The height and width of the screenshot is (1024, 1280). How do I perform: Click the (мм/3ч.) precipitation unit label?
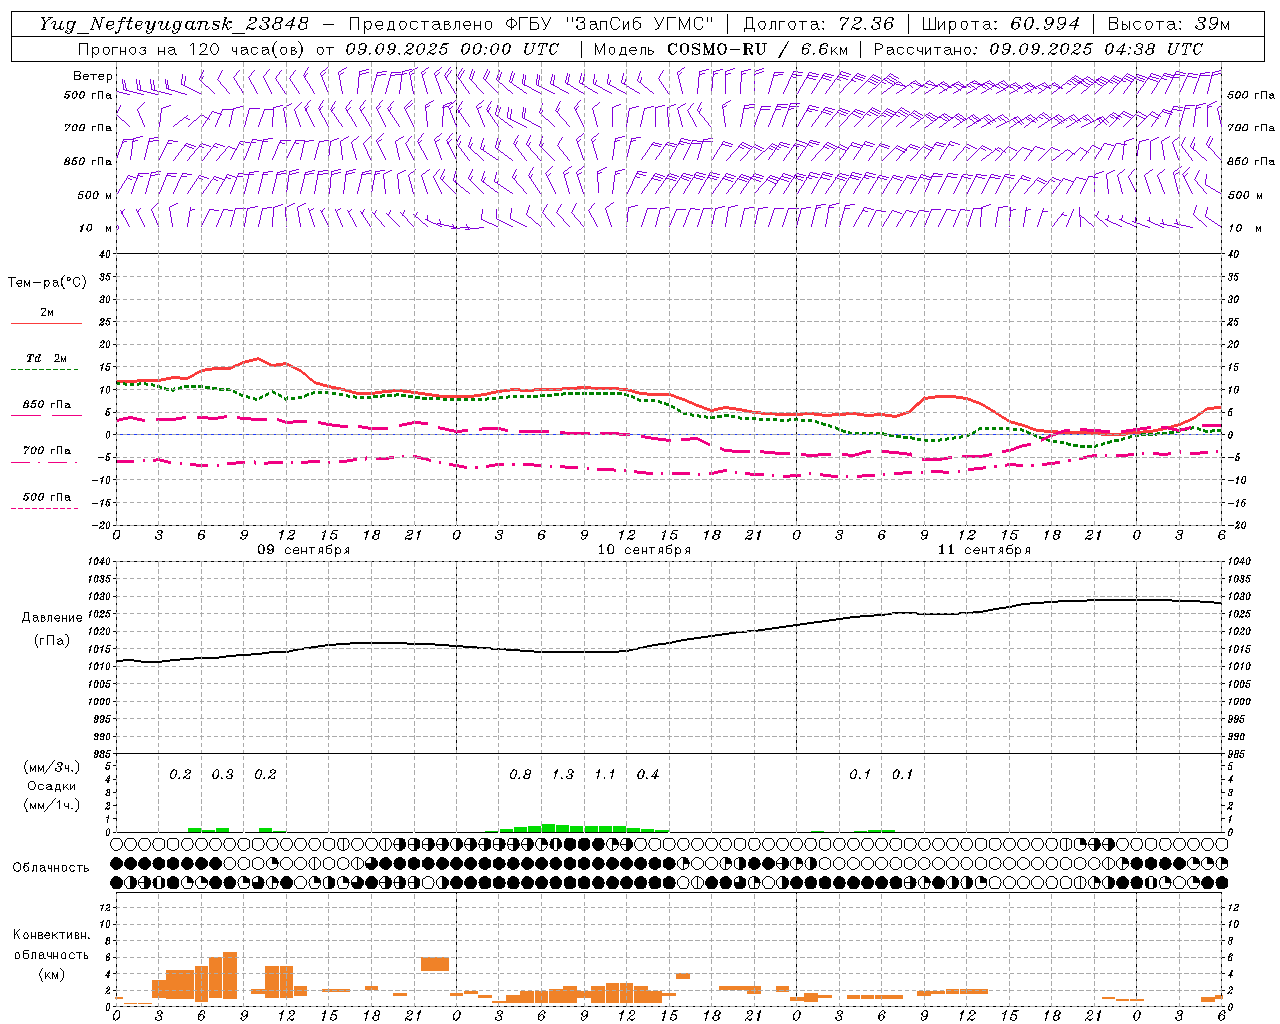[x=52, y=767]
